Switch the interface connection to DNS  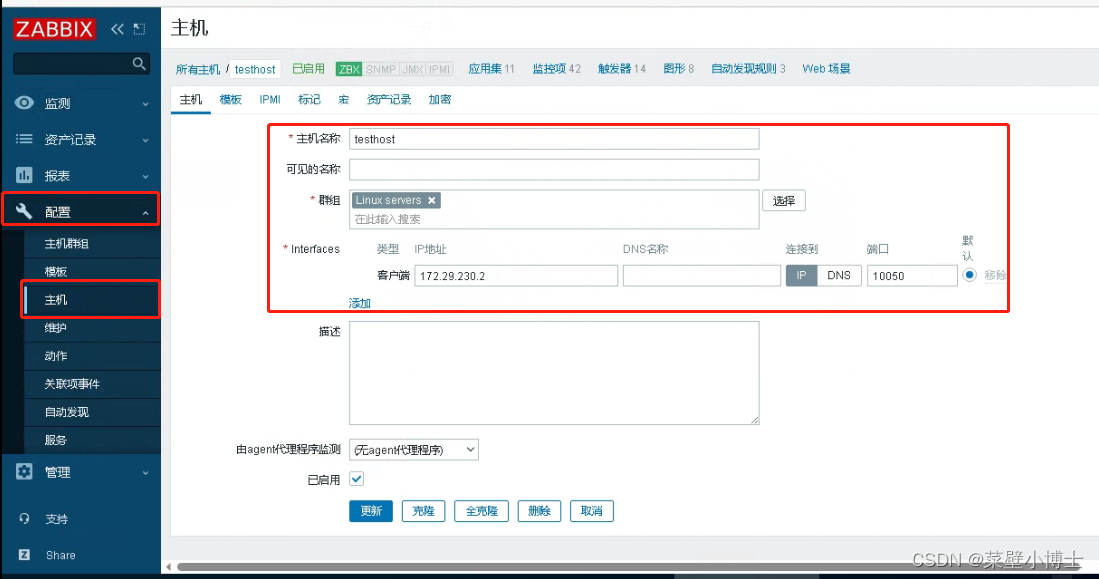[839, 275]
